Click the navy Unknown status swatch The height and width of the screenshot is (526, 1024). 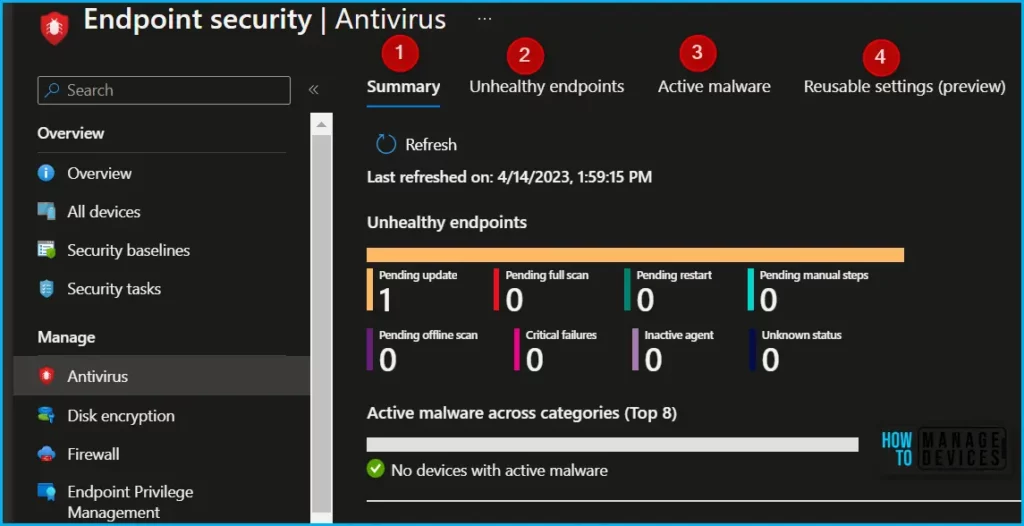coord(752,349)
